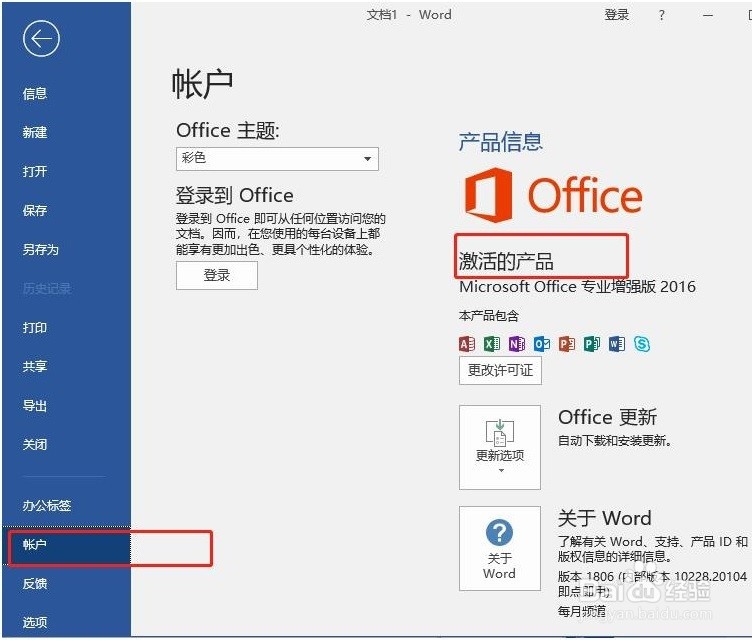Image resolution: width=754 pixels, height=640 pixels.
Task: Click the Microsoft Office 专业增强版 2016 text
Action: (x=577, y=287)
